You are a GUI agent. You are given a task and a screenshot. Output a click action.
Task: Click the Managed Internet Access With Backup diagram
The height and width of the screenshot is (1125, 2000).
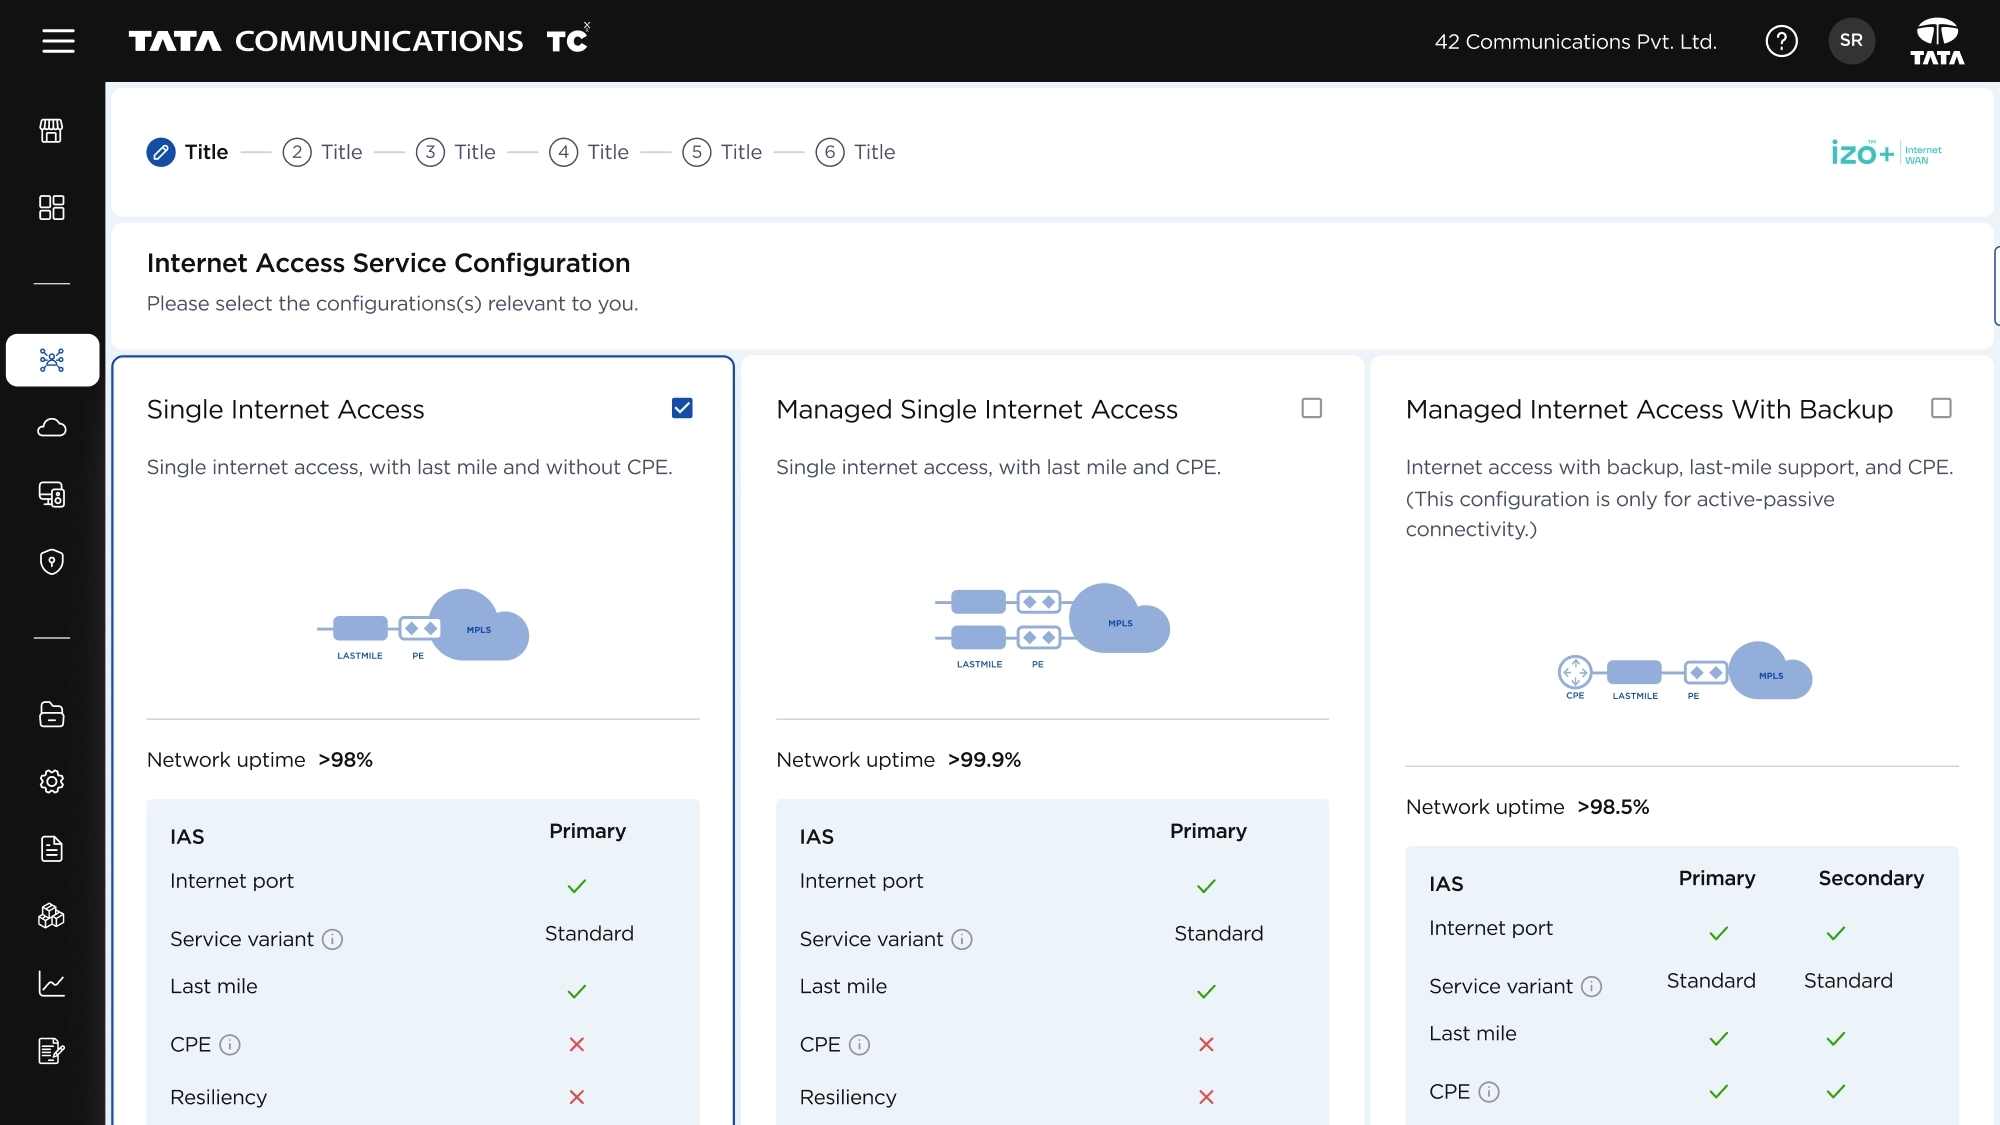point(1684,671)
